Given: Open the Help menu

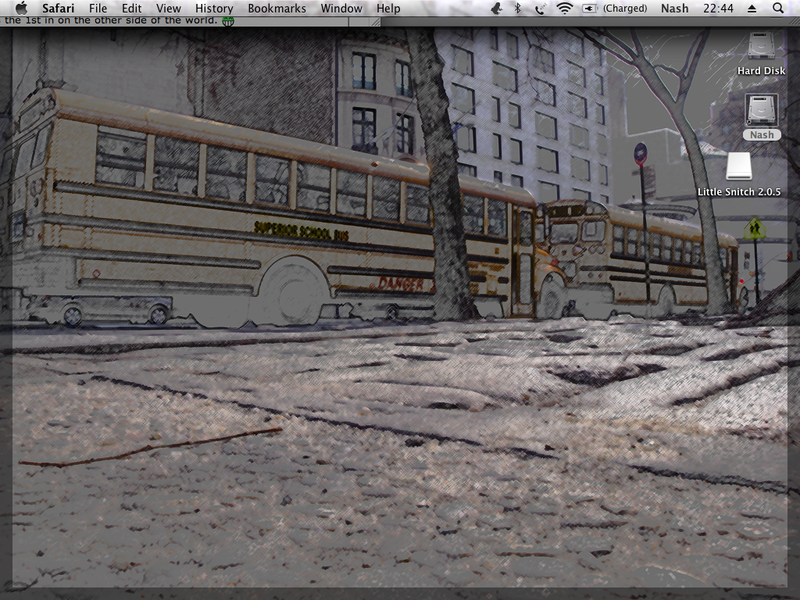Looking at the screenshot, I should point(388,8).
